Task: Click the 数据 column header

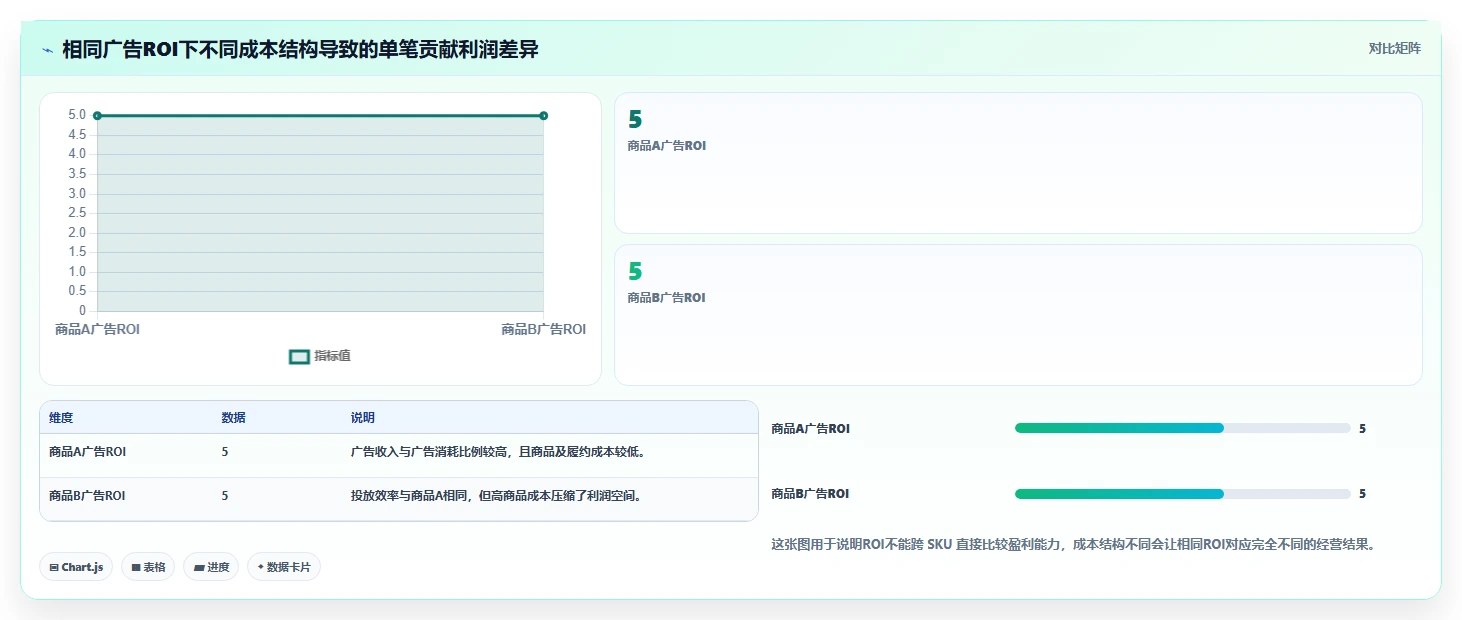Action: 233,418
